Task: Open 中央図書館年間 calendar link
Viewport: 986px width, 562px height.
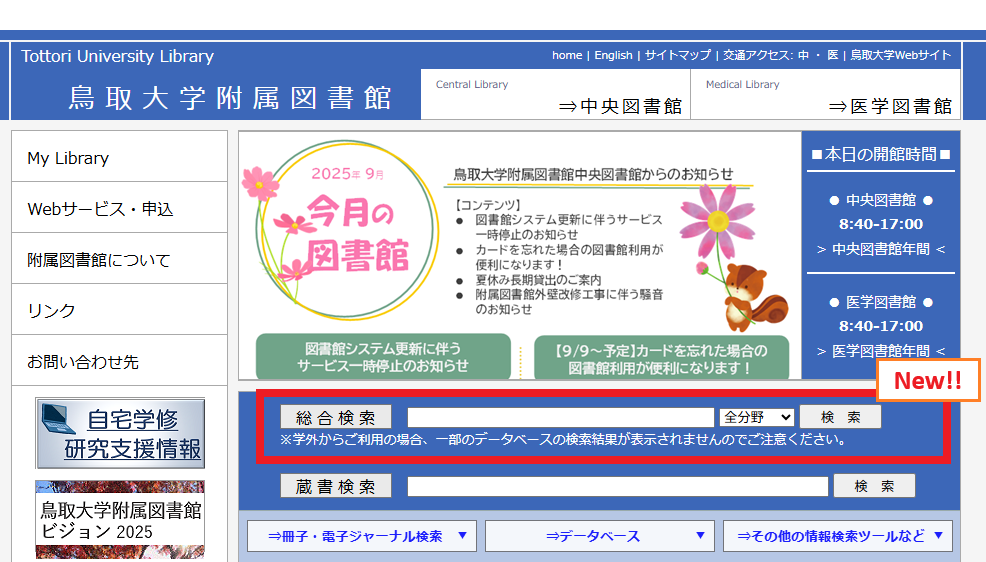Action: (x=880, y=250)
